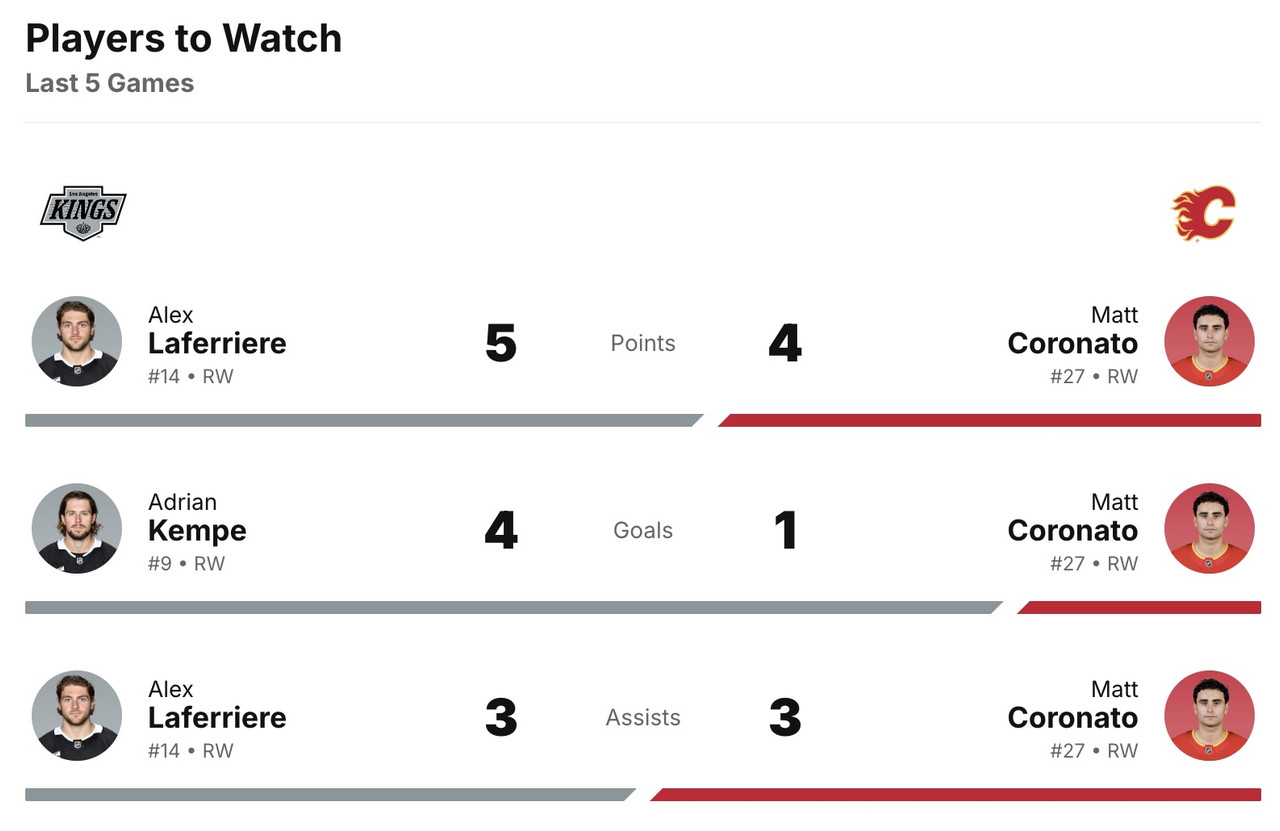This screenshot has height=831, width=1280.
Task: Click Adrian Kempe's headshot photo
Action: pyautogui.click(x=77, y=528)
